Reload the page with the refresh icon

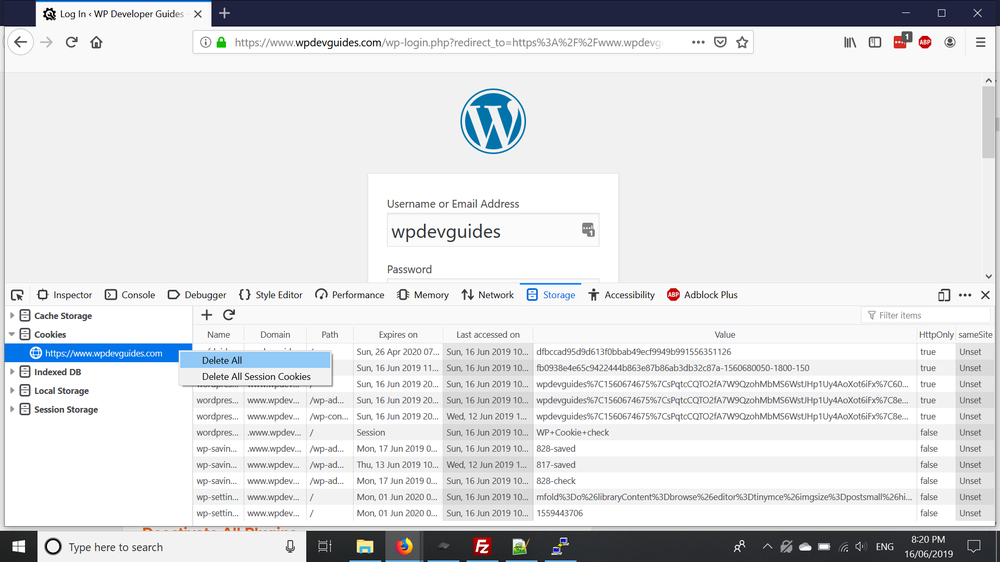pyautogui.click(x=71, y=42)
